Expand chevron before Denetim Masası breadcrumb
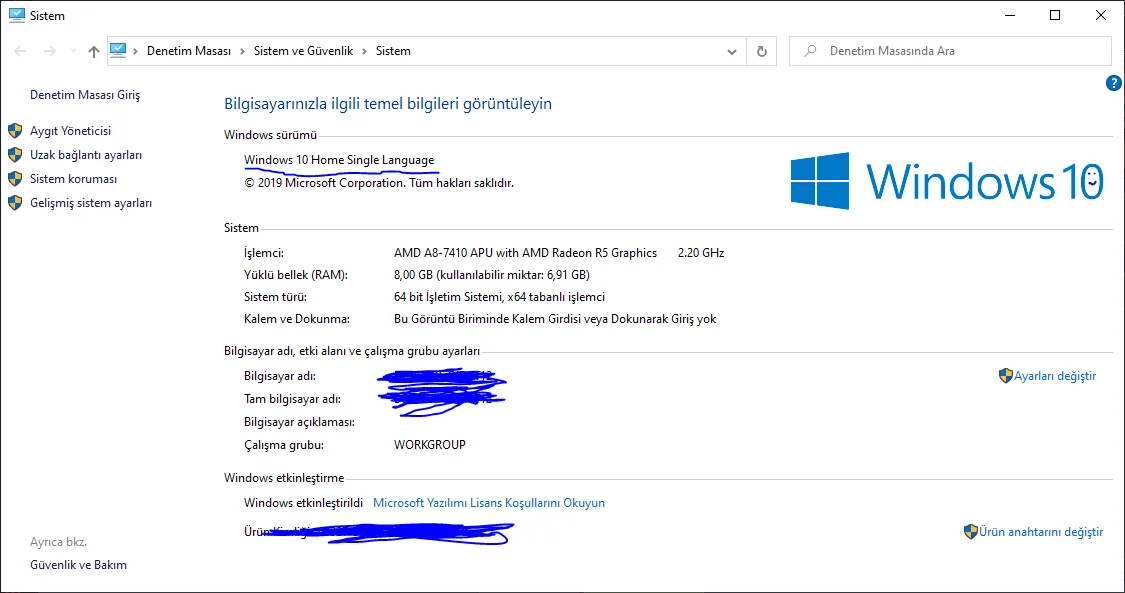Screen dimensions: 1125x593 136,51
